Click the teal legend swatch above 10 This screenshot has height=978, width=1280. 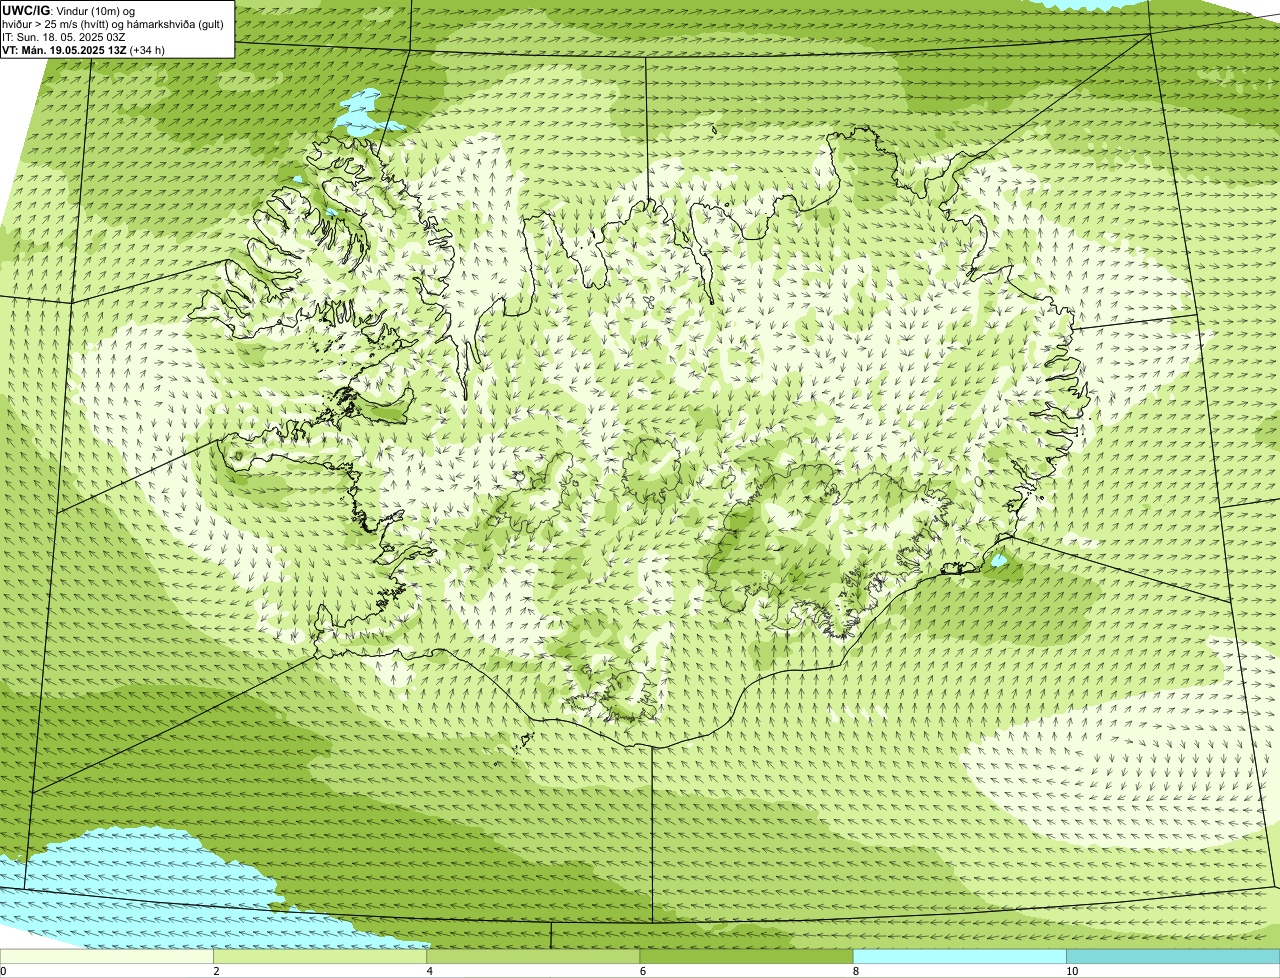(x=1173, y=956)
